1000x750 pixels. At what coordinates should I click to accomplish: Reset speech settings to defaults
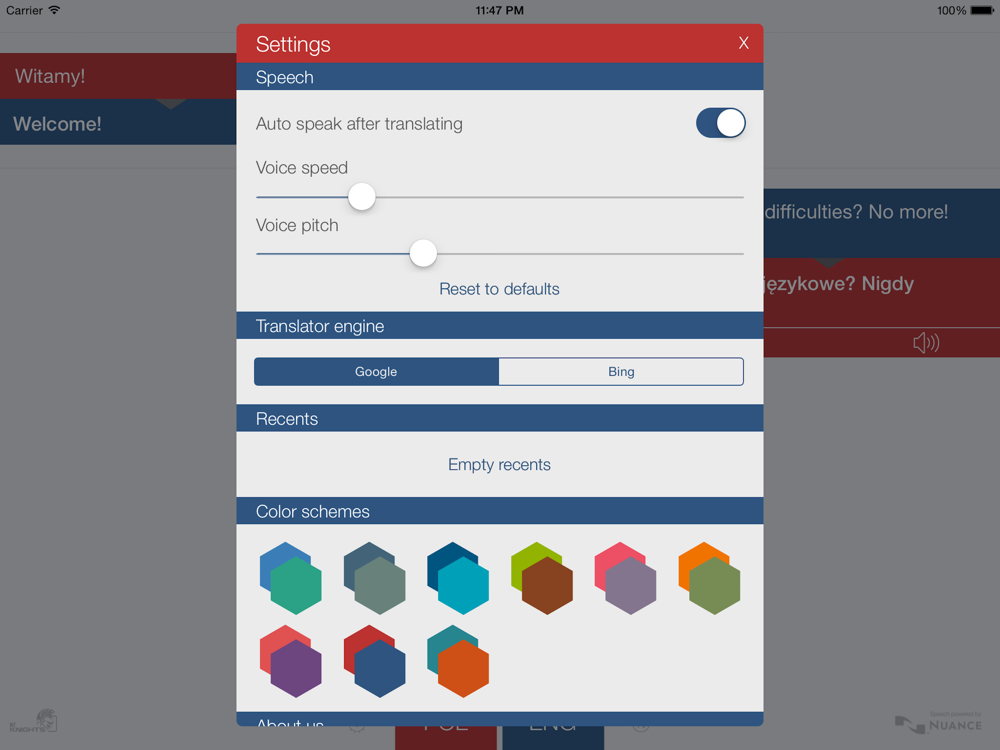pyautogui.click(x=499, y=289)
